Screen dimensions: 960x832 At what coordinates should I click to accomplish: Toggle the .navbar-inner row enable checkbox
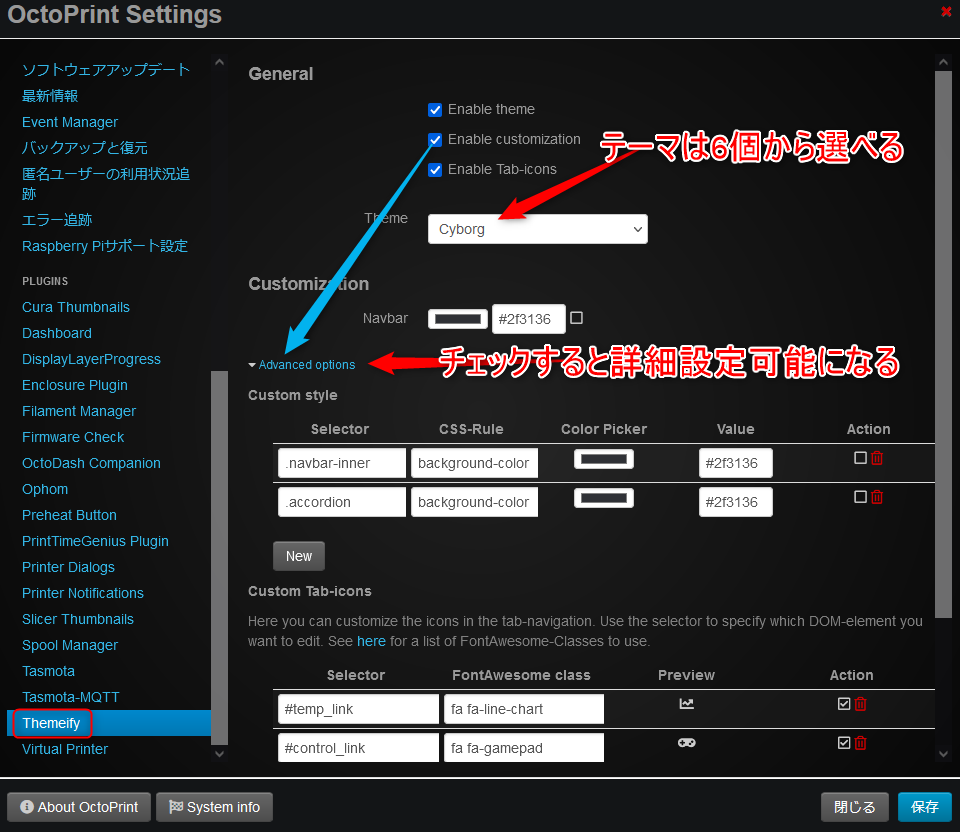[x=860, y=458]
